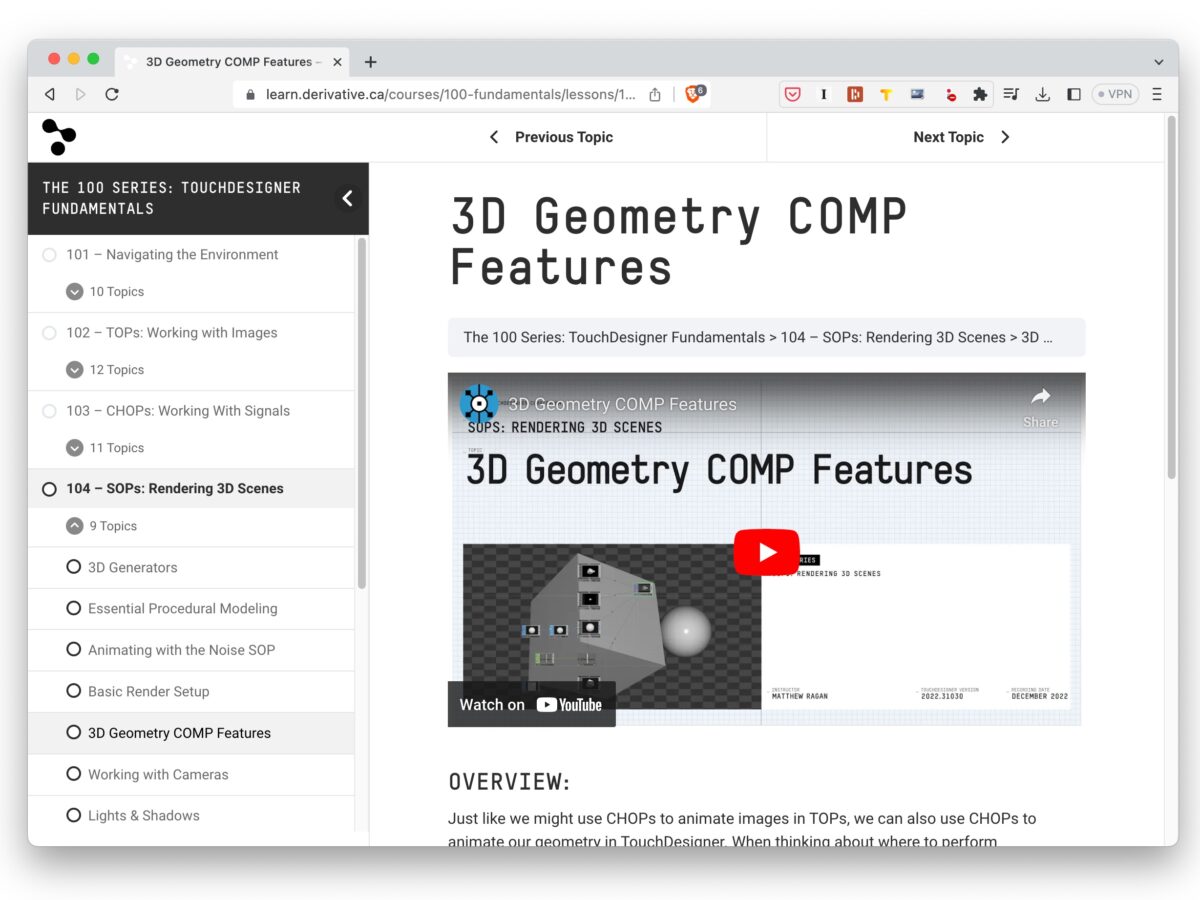Screen dimensions: 1200x900
Task: Expand the 10 Topics list under lesson 101
Action: point(75,292)
